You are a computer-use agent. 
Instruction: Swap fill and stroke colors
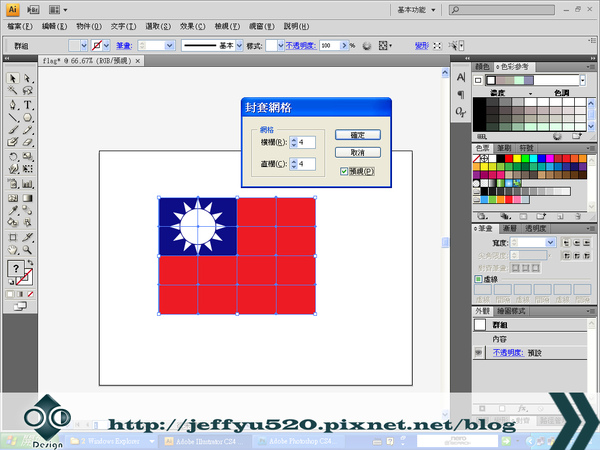[x=30, y=263]
